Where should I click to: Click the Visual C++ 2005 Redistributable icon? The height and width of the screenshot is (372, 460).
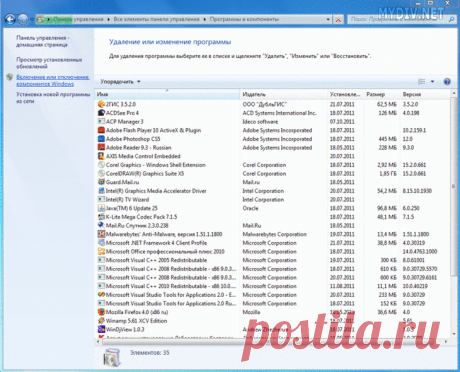101,260
